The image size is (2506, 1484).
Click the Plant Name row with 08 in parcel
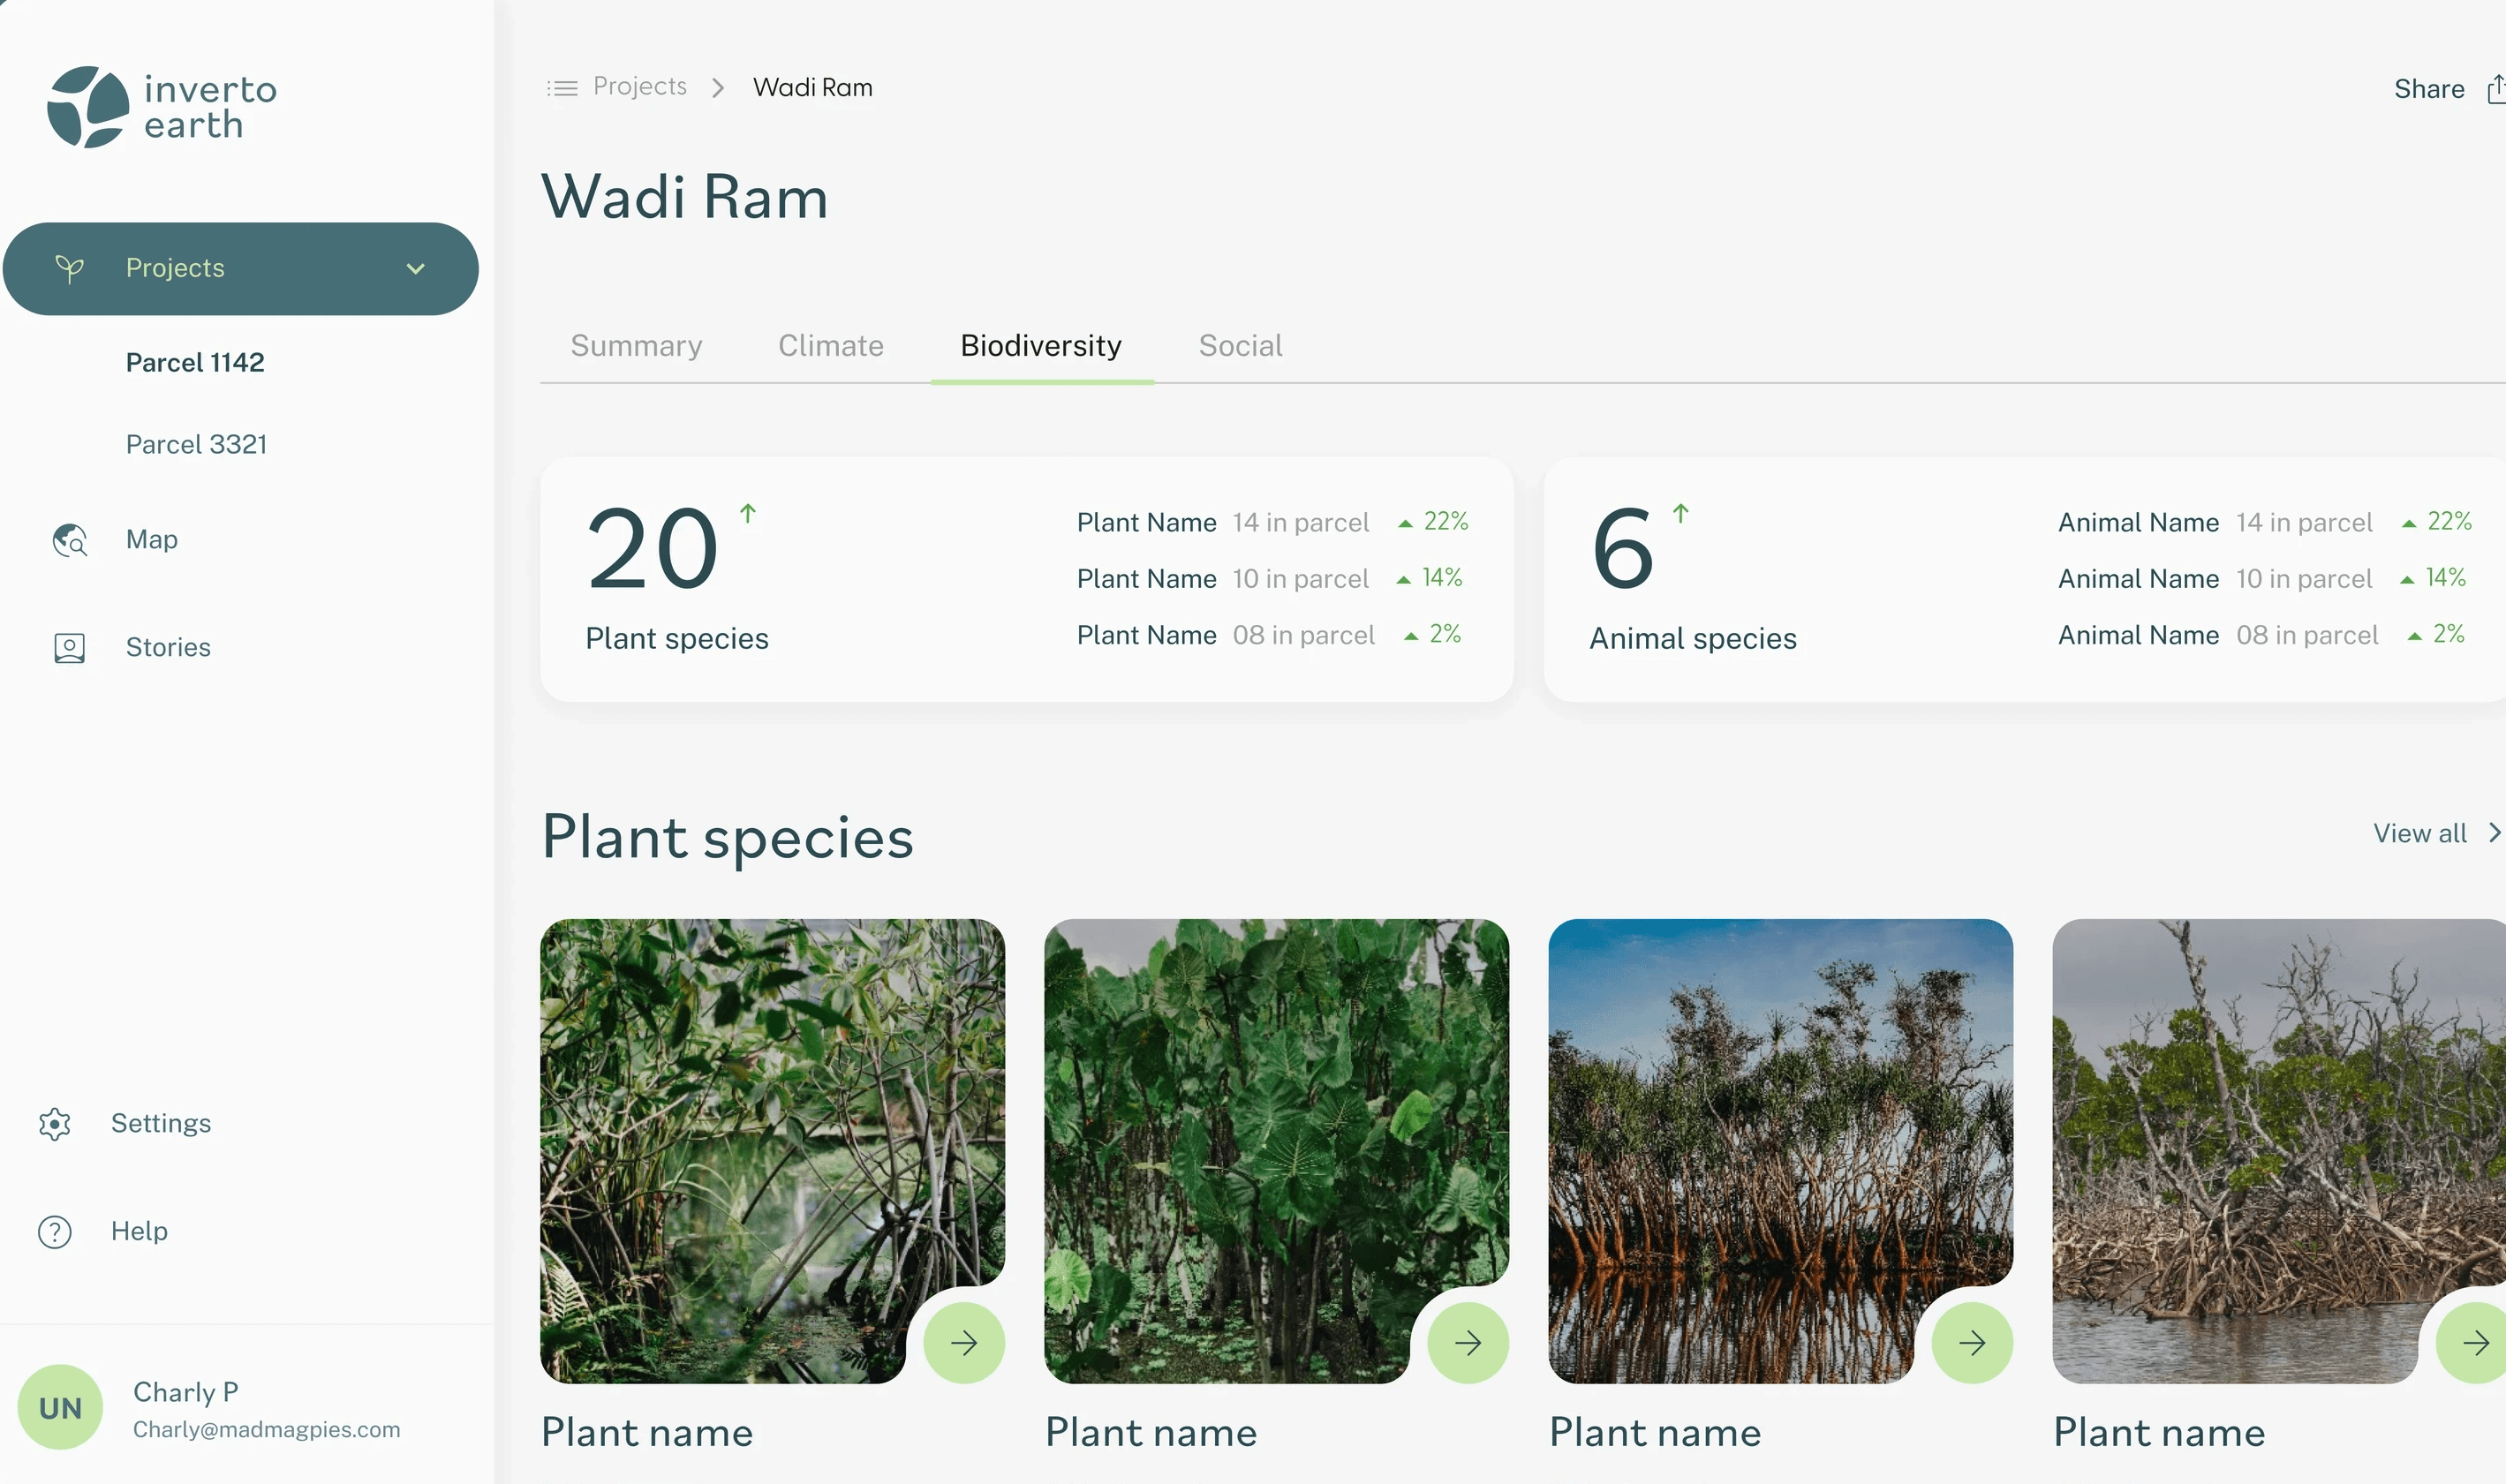1269,635
